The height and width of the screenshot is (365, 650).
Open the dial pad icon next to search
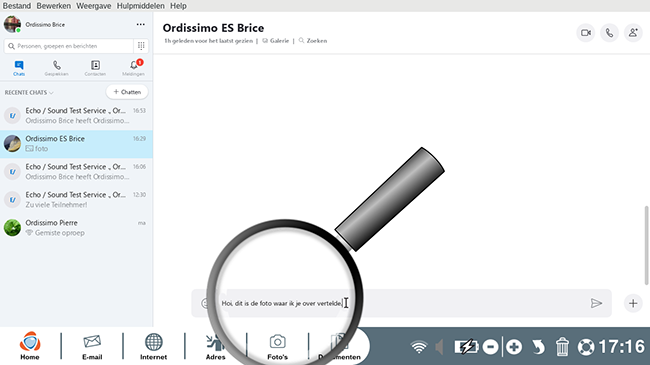pos(141,46)
